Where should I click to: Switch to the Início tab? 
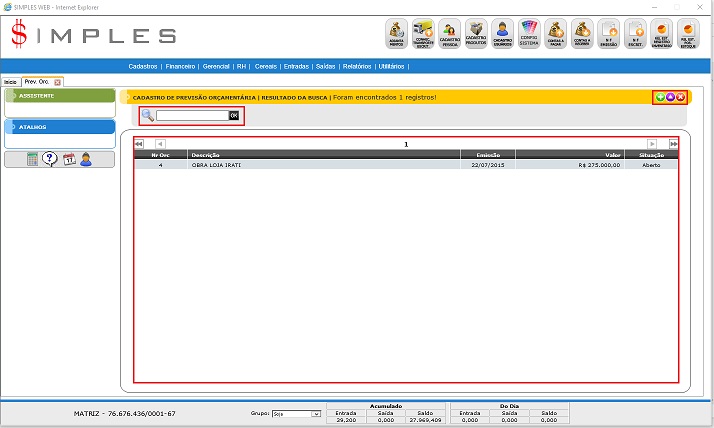pos(10,81)
